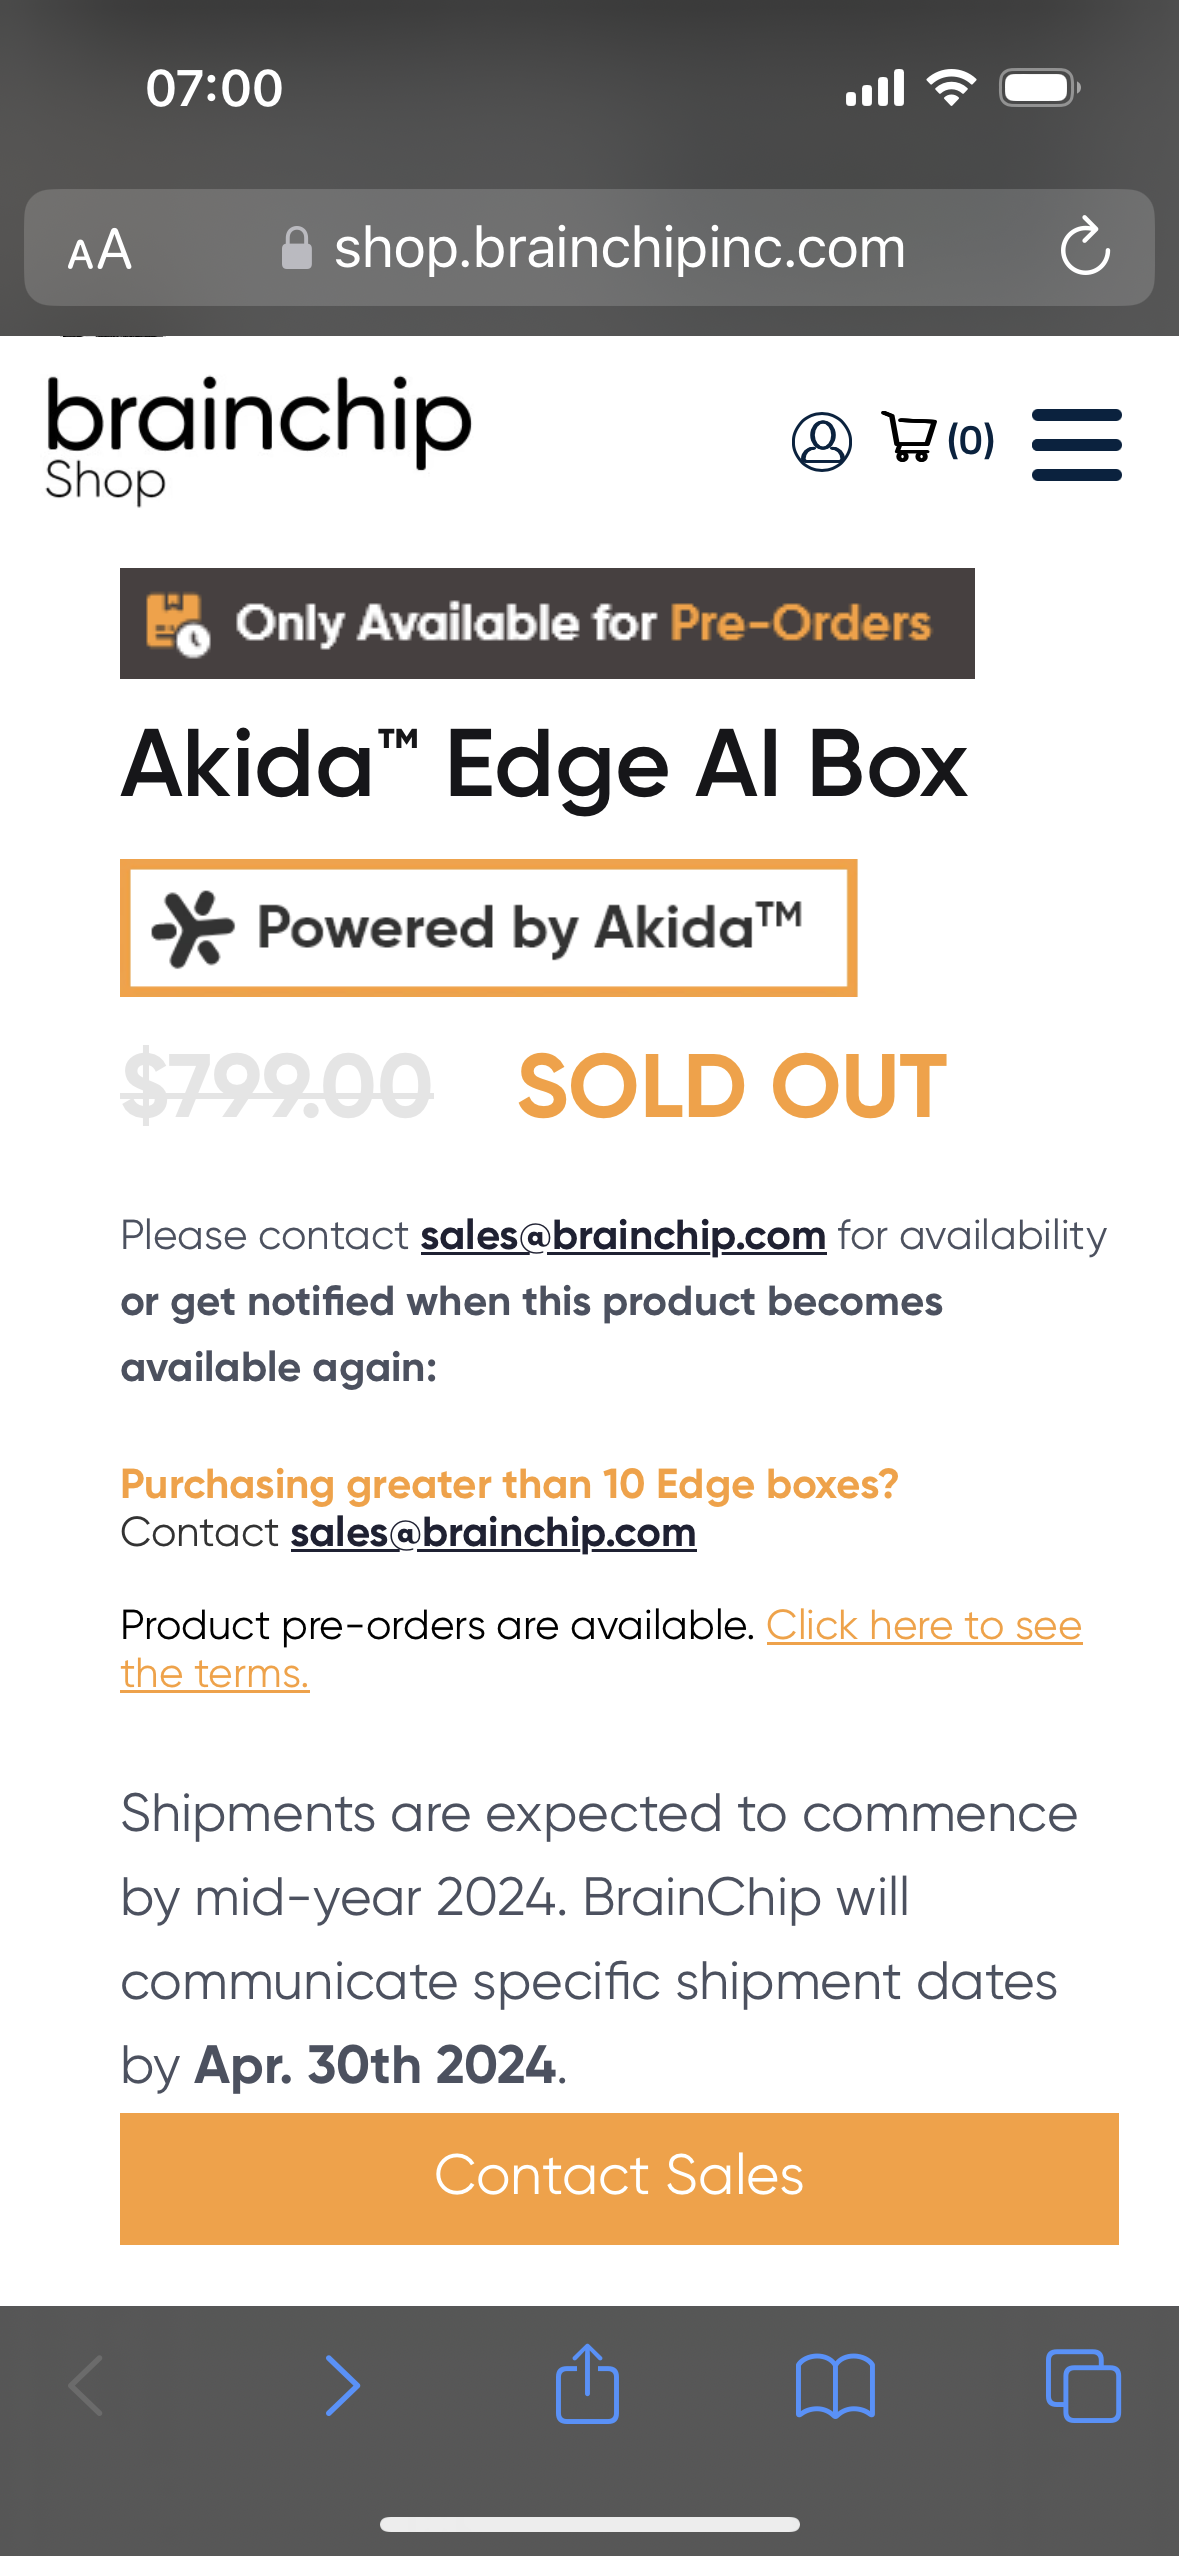
Task: Open the AA reader text size options
Action: pos(99,249)
